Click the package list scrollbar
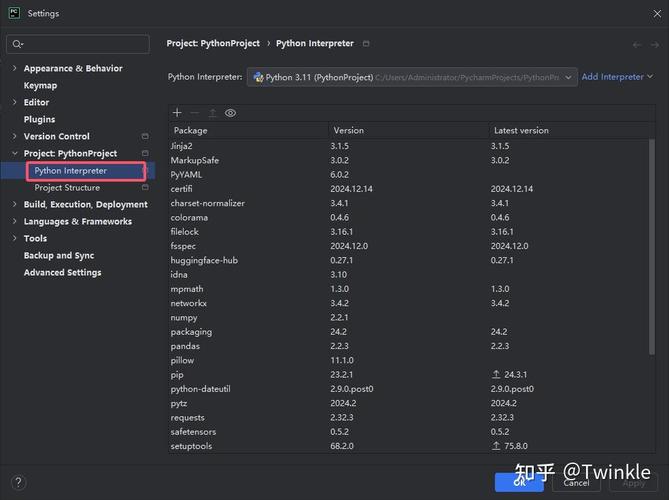This screenshot has width=669, height=500. click(652, 247)
